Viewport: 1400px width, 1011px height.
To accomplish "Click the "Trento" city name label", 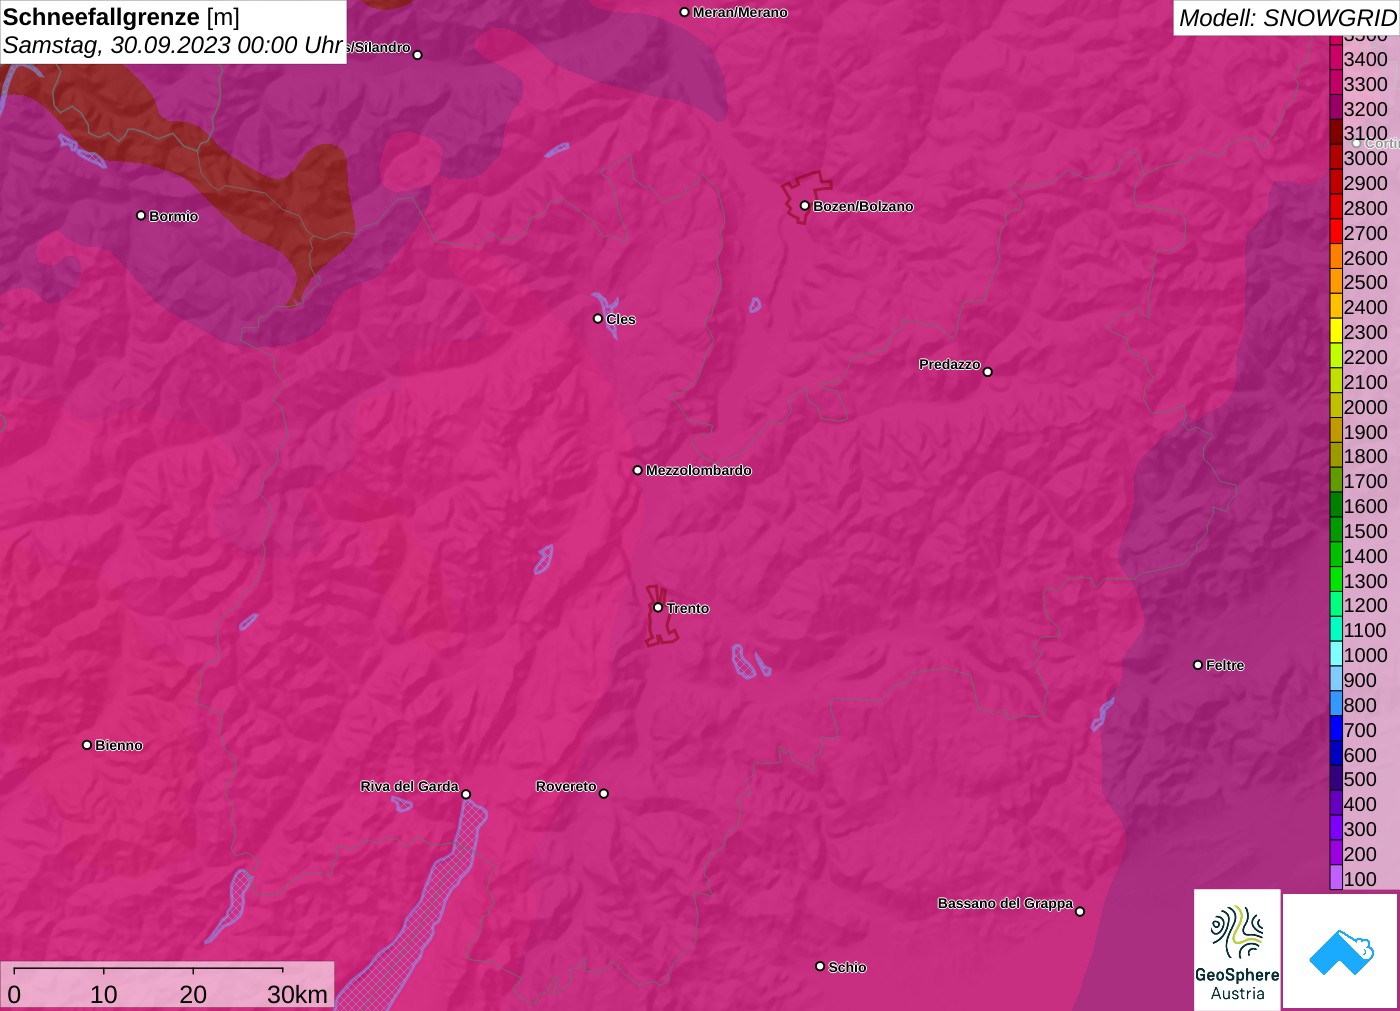I will click(x=688, y=608).
